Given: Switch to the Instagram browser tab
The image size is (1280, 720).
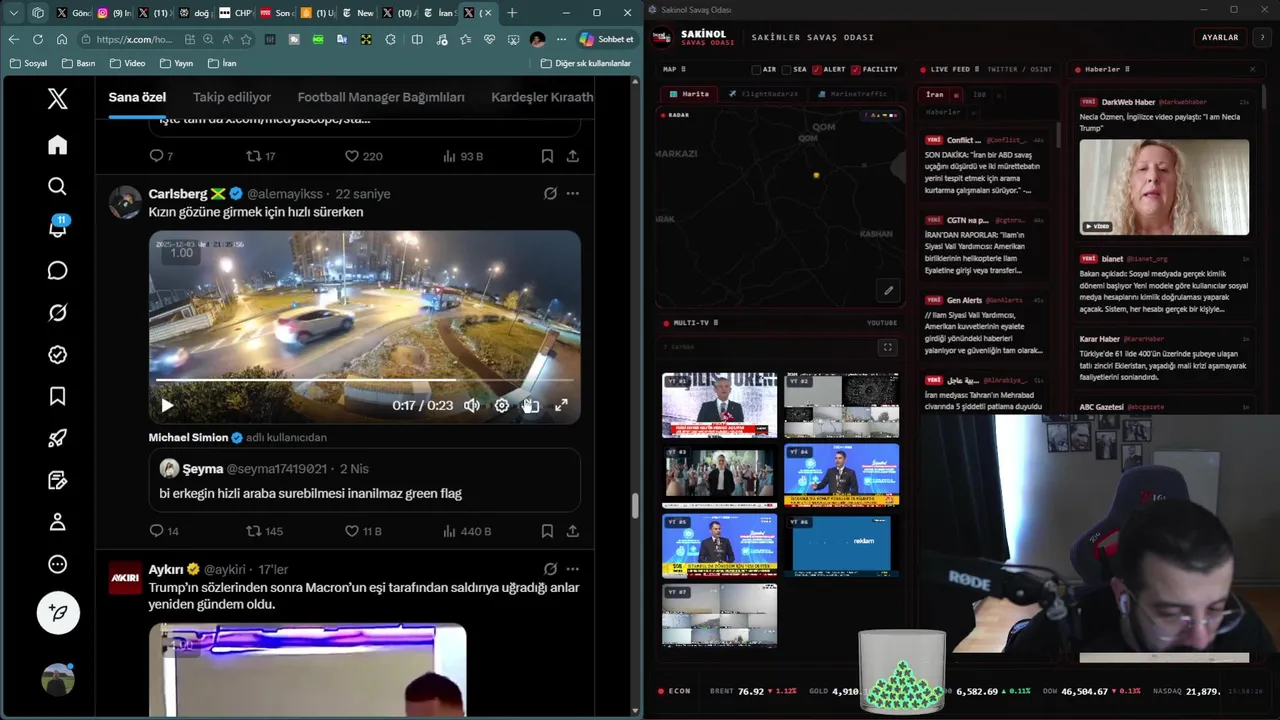Looking at the screenshot, I should (x=115, y=13).
